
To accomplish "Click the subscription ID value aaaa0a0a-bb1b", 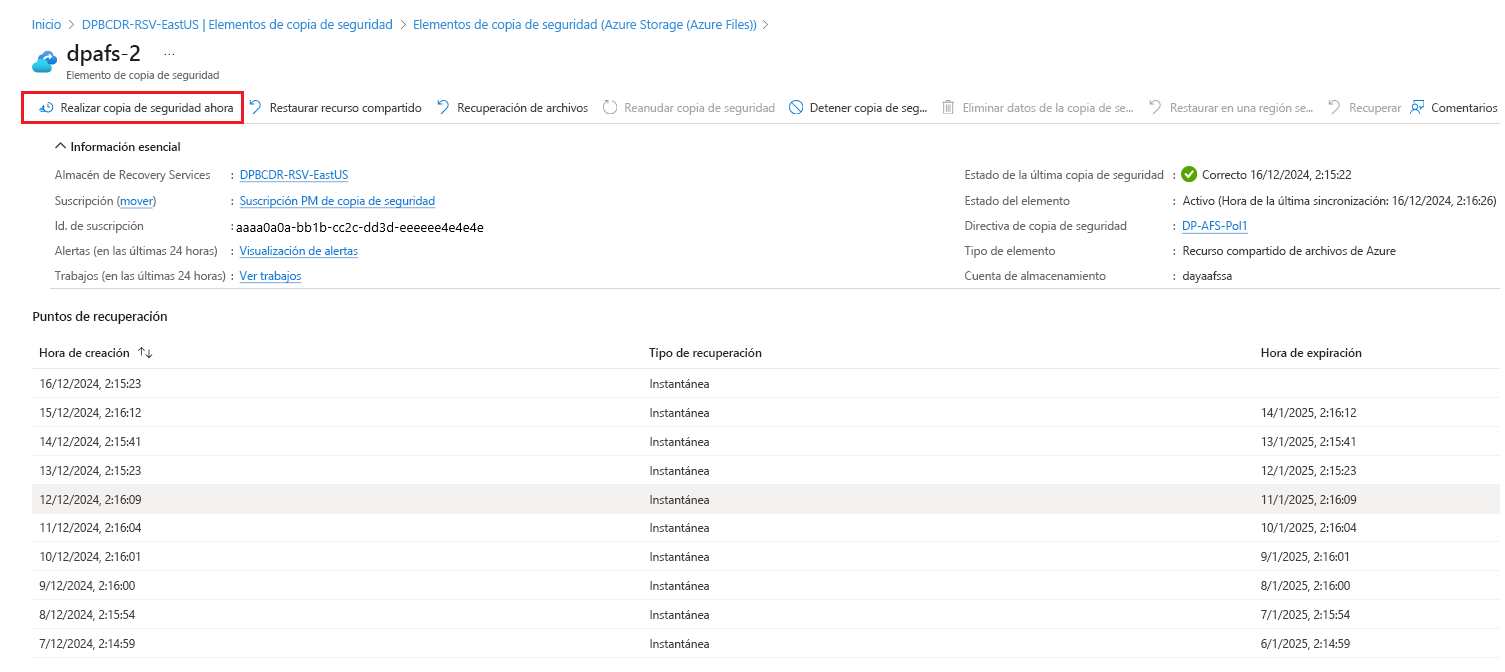I will point(360,227).
